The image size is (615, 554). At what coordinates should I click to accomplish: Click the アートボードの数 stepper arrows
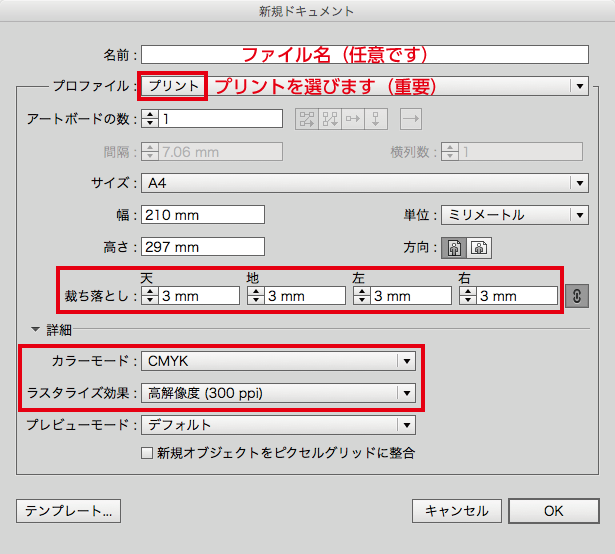[x=150, y=118]
